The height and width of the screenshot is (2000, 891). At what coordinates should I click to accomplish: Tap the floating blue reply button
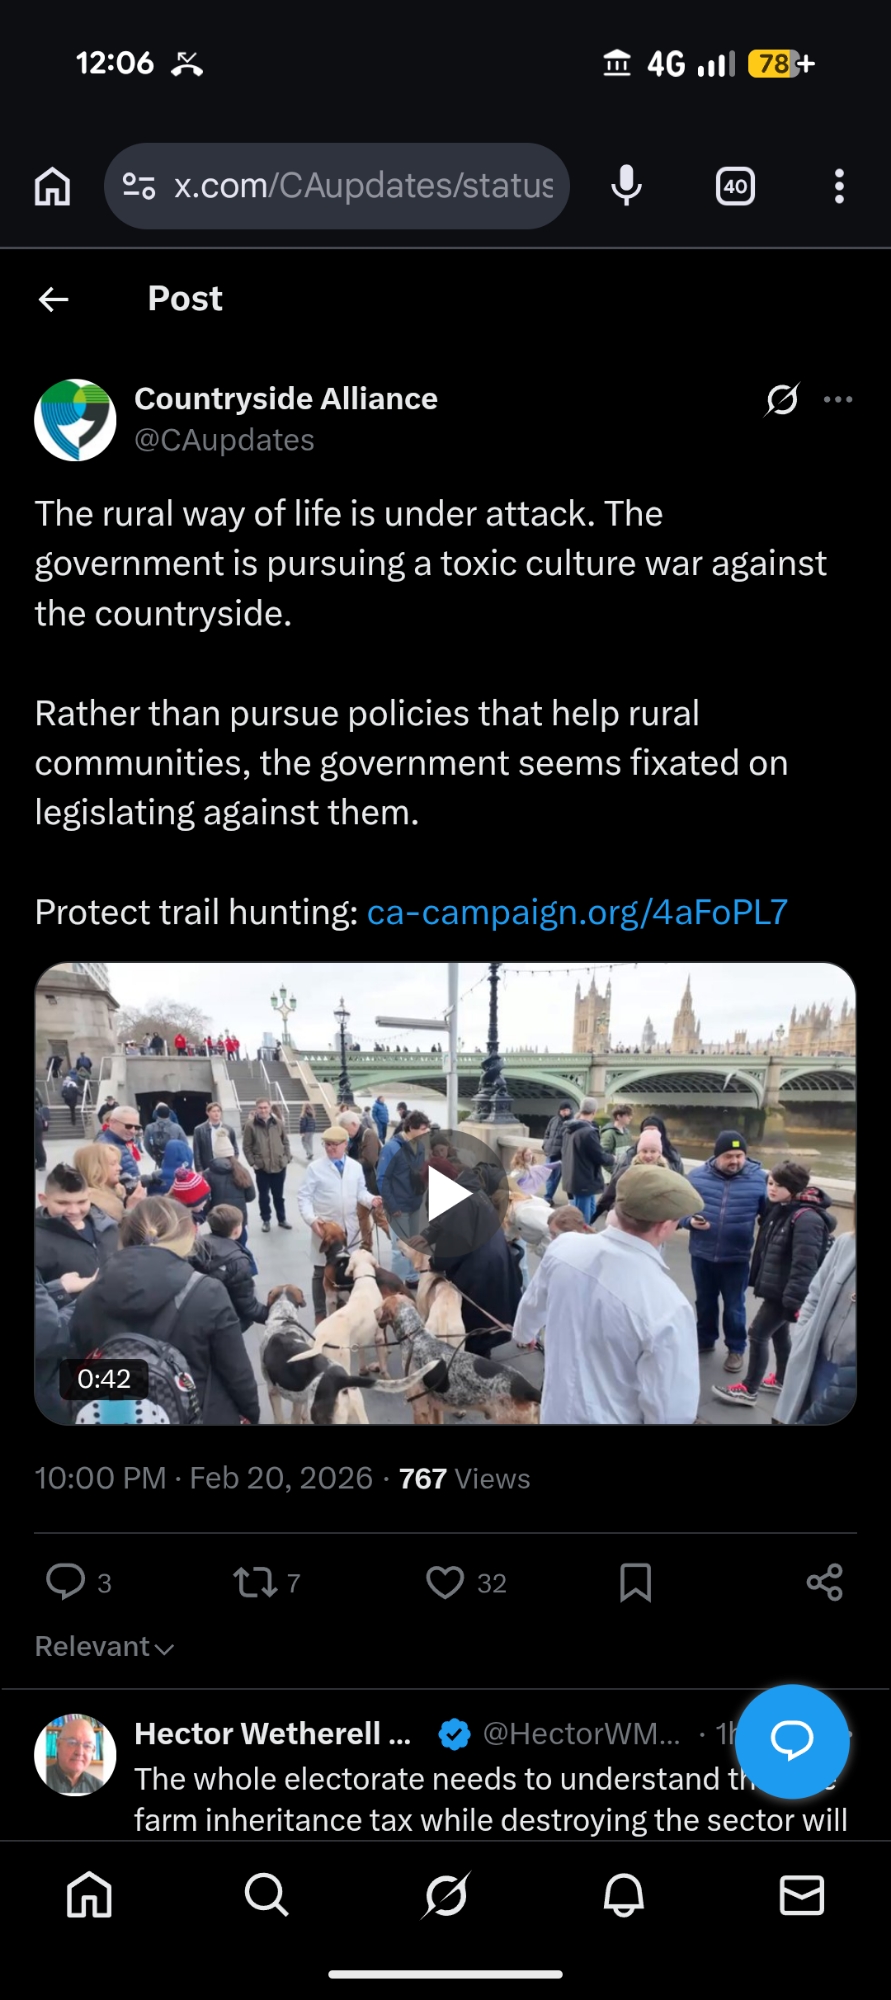coord(792,1741)
